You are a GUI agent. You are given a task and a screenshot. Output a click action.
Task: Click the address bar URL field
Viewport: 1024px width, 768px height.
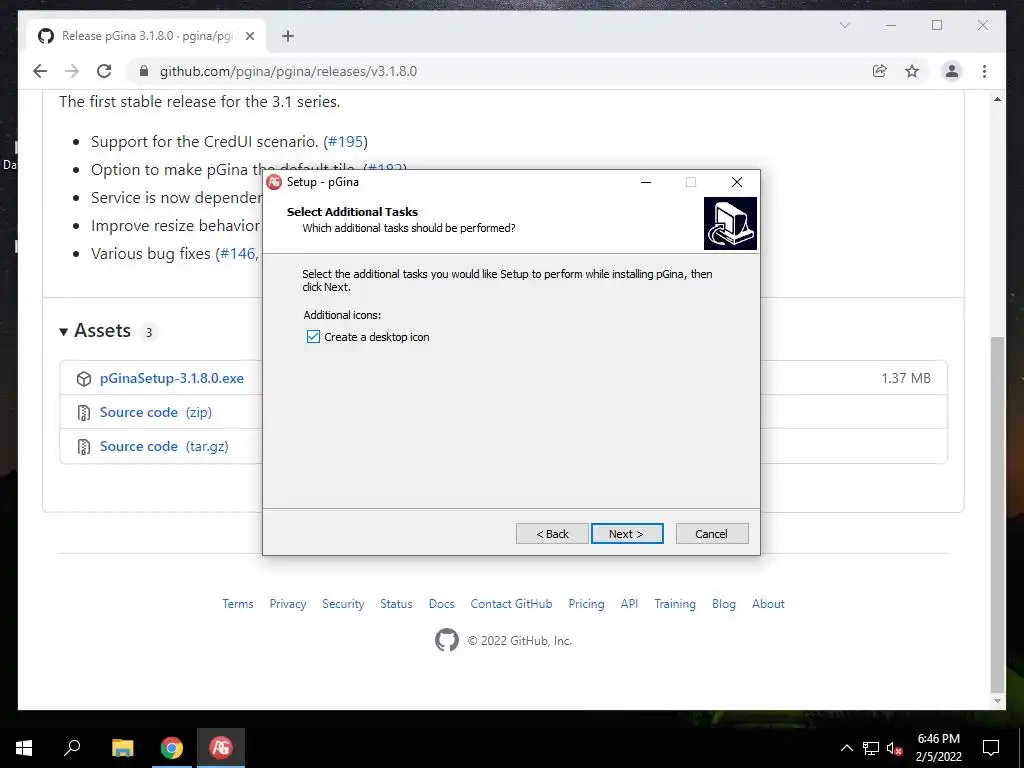point(496,71)
